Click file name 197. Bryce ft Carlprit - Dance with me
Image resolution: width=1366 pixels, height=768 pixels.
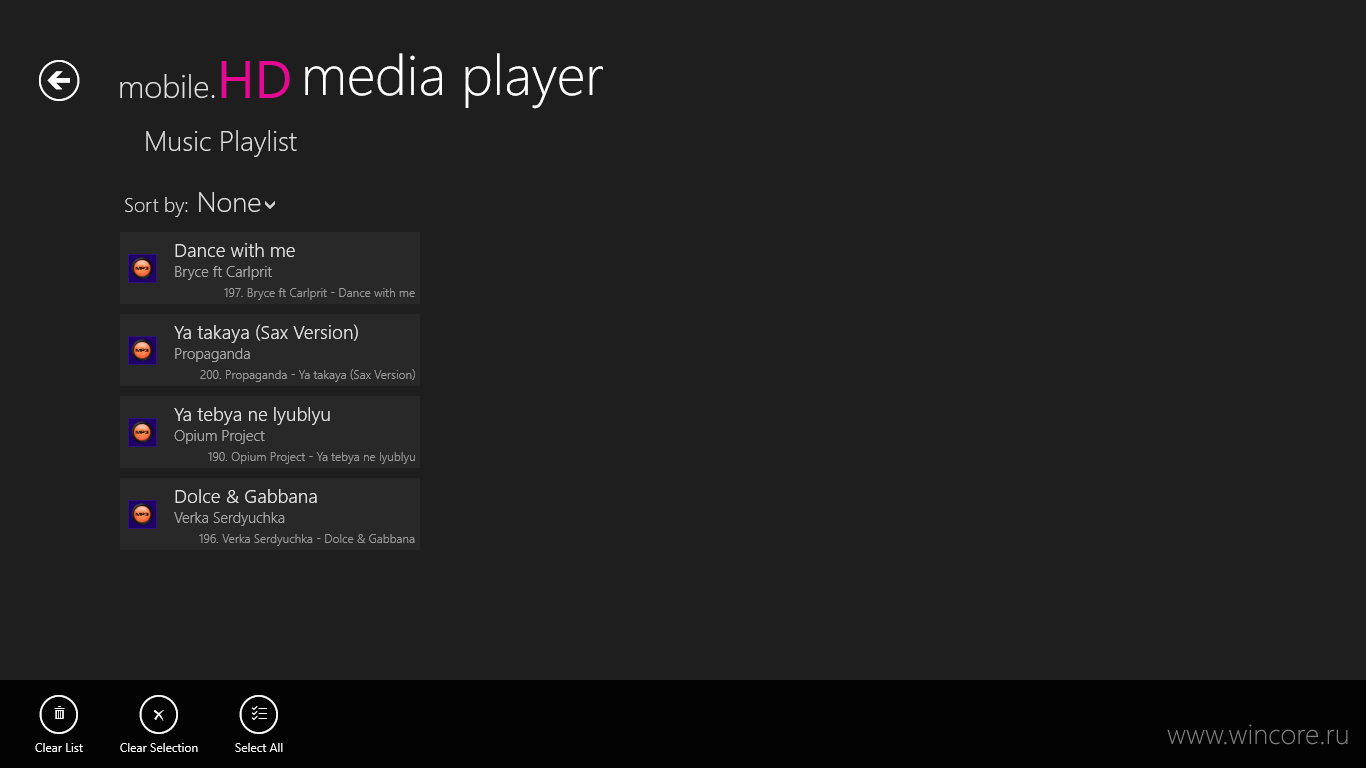pyautogui.click(x=319, y=293)
